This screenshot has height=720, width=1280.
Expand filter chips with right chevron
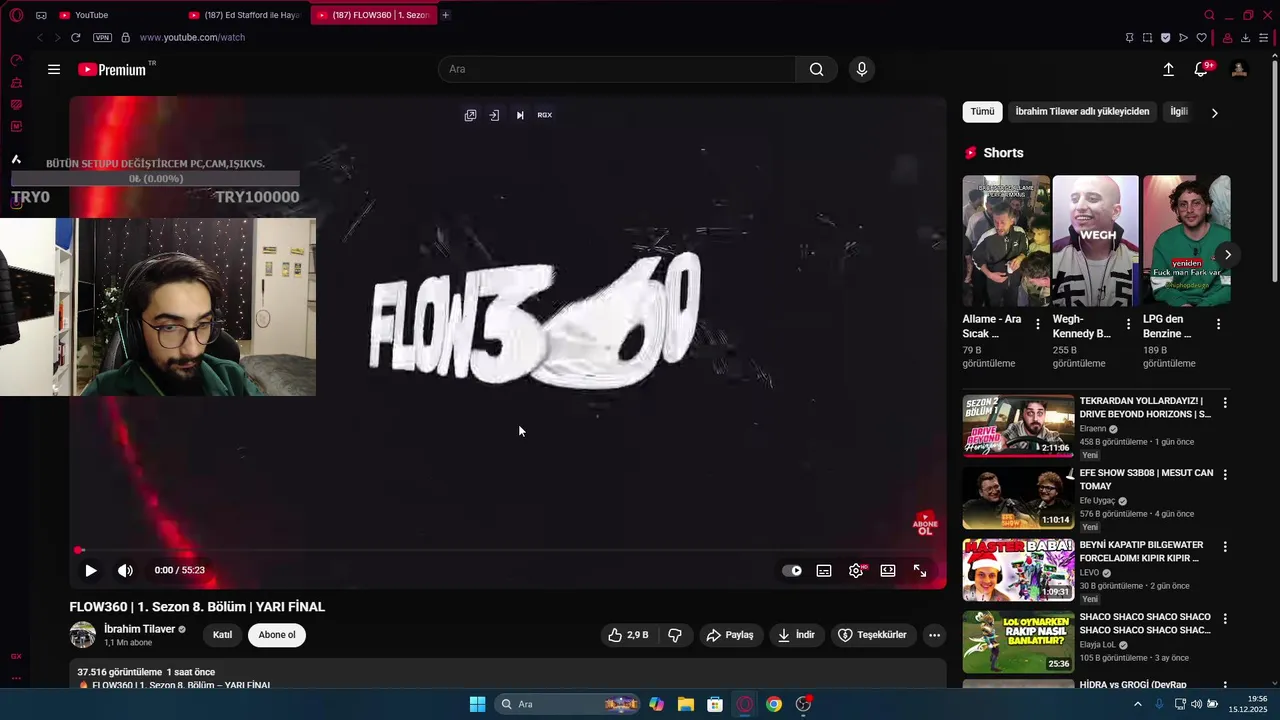click(1215, 113)
